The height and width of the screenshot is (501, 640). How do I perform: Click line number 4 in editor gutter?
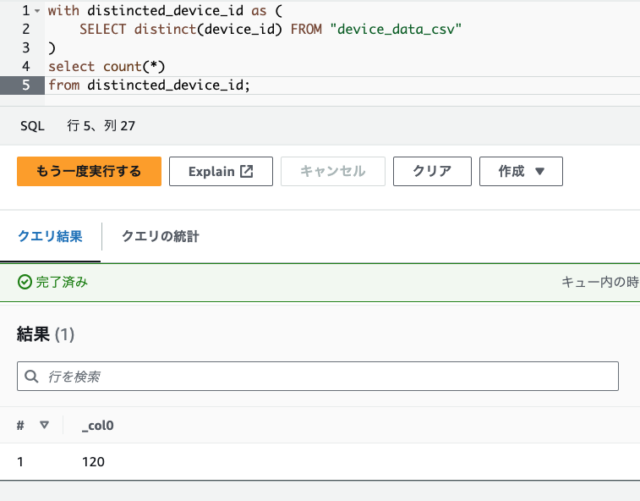(26, 66)
